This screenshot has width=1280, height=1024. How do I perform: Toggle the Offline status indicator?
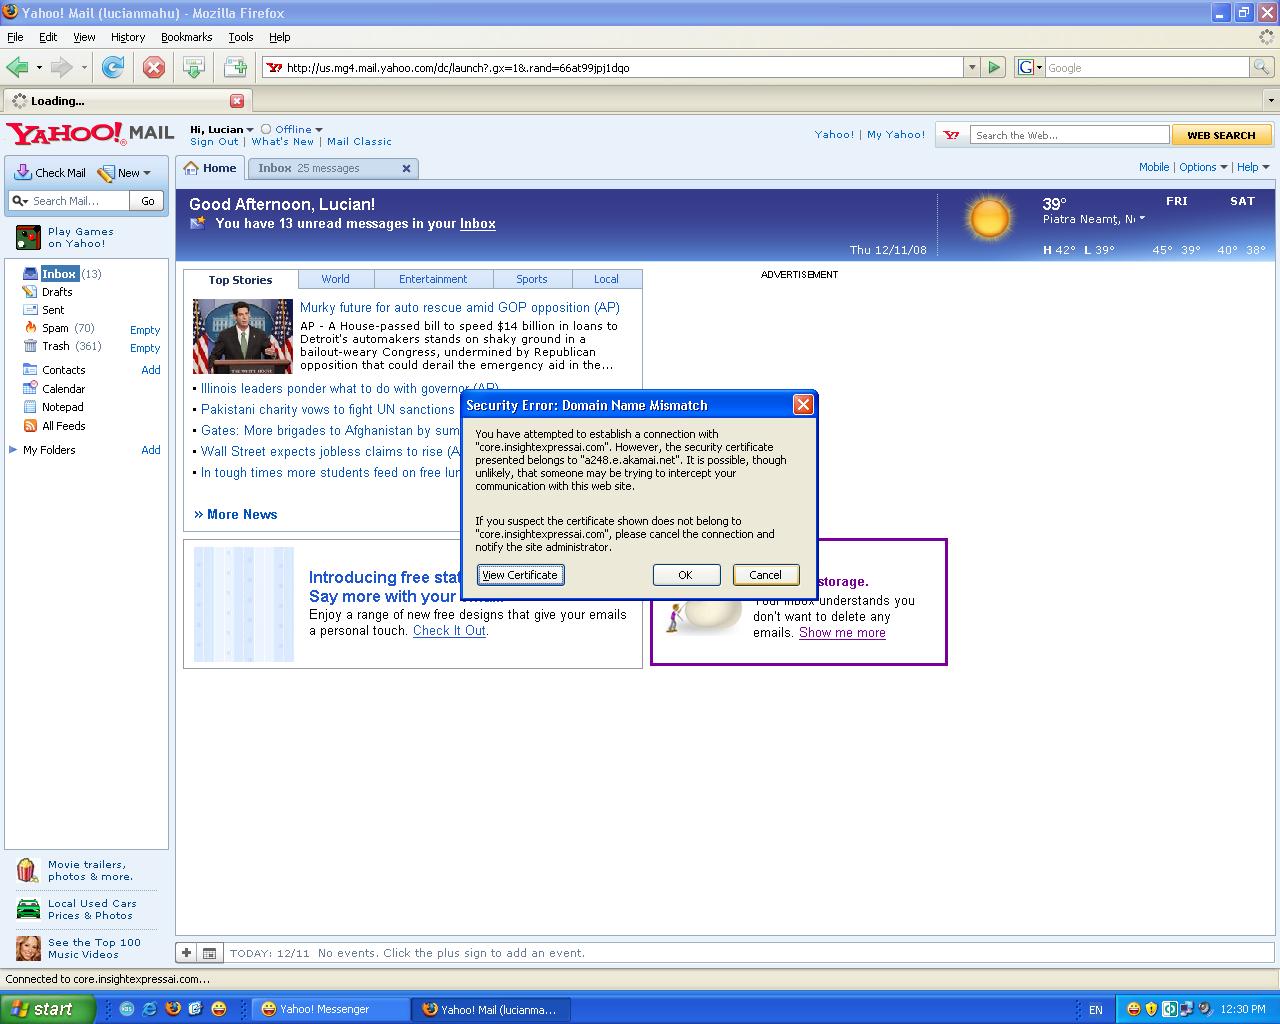[292, 129]
